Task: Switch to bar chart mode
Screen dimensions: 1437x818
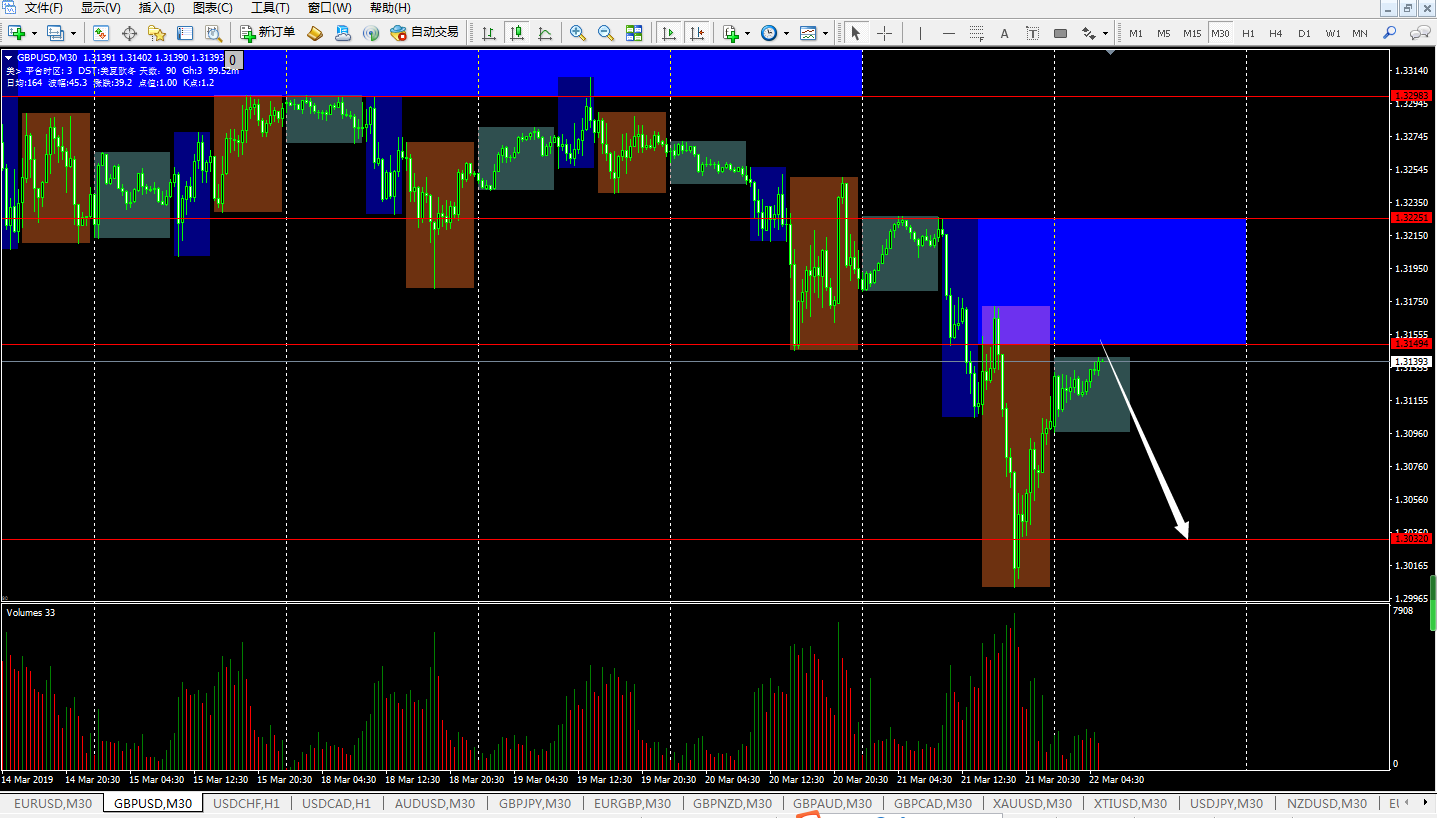Action: pyautogui.click(x=489, y=33)
